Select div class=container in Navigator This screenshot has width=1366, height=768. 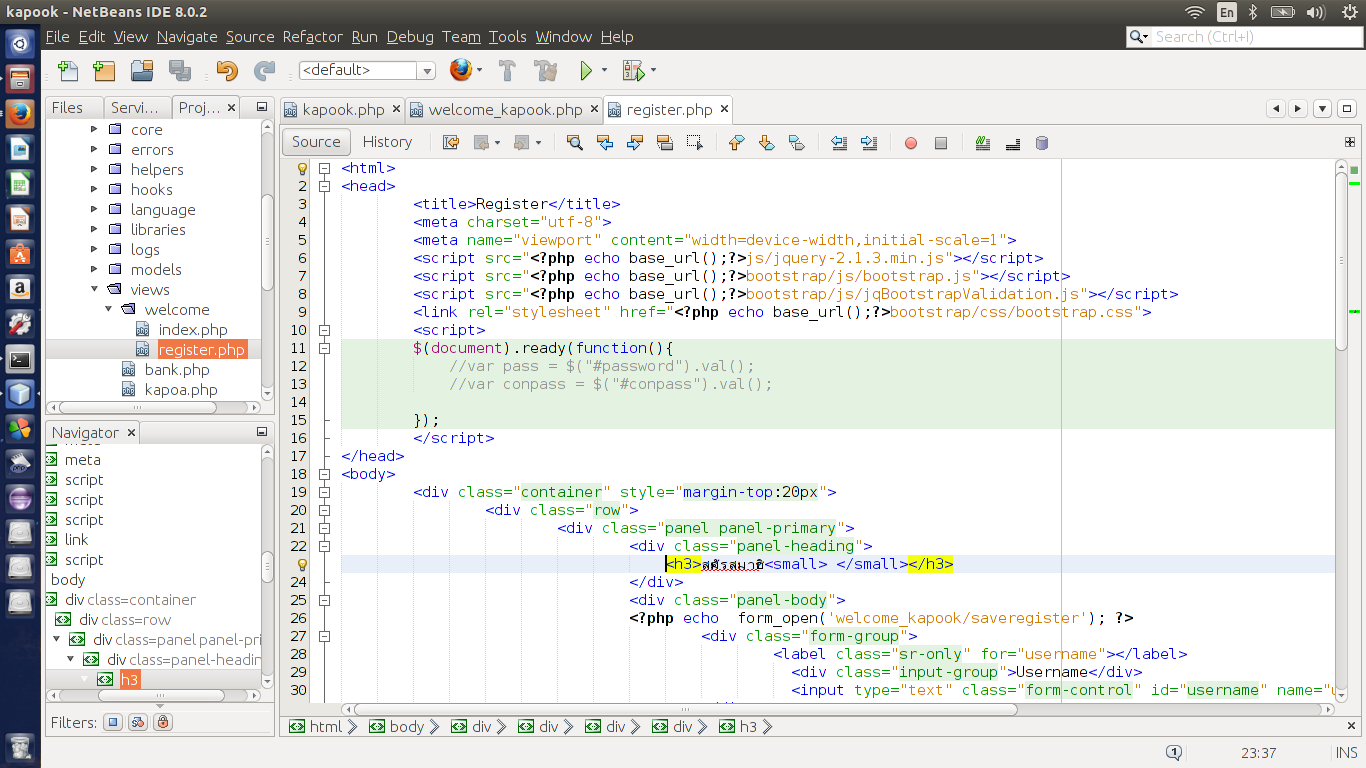[130, 600]
